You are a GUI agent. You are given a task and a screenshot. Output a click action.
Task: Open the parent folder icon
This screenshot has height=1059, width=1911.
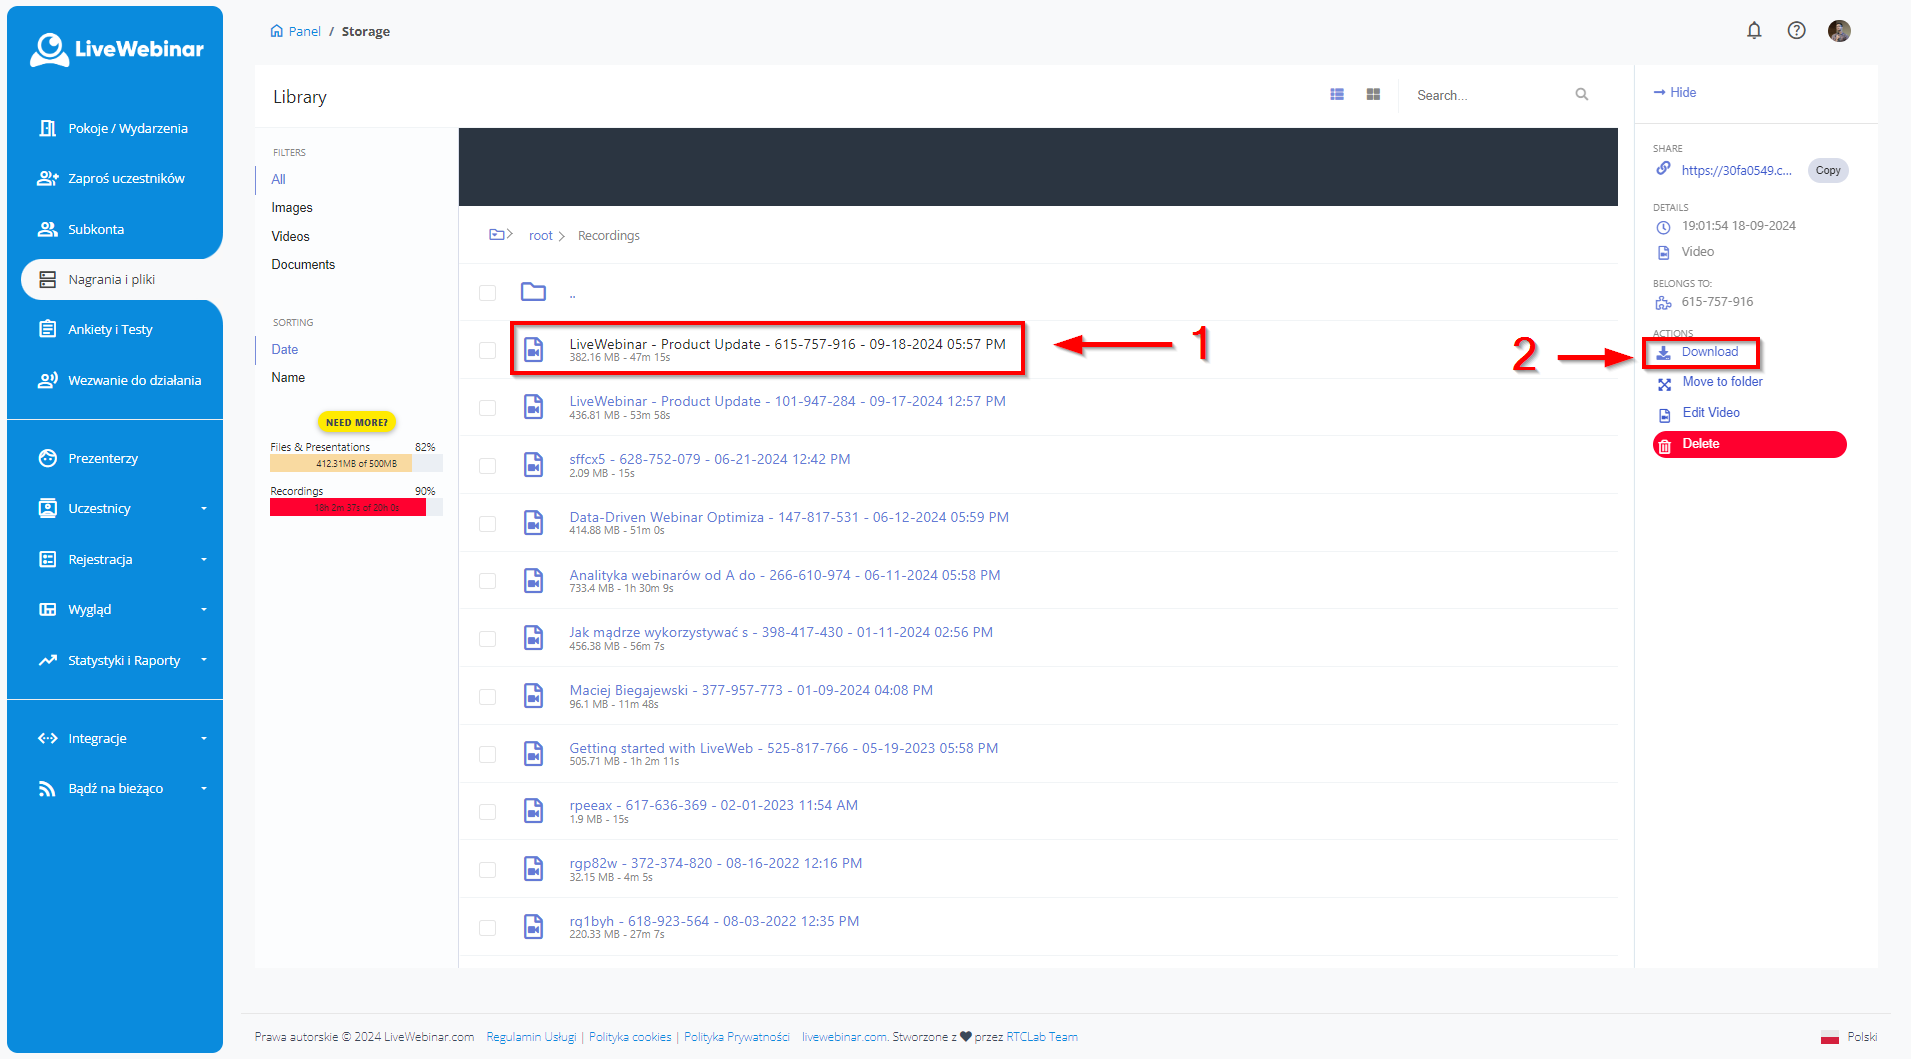click(533, 292)
